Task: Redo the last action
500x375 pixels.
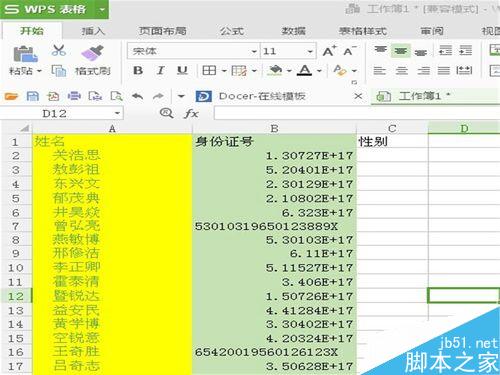Action: (x=158, y=97)
